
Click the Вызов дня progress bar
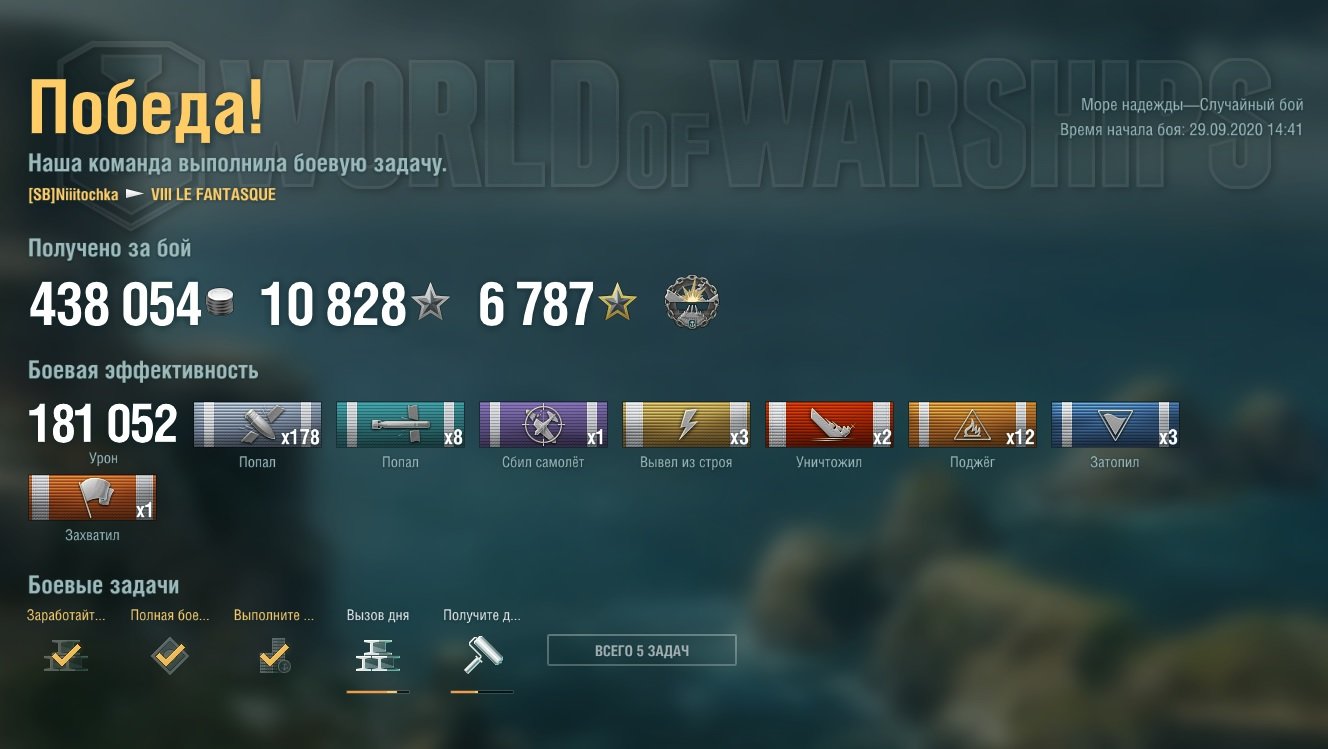[378, 691]
